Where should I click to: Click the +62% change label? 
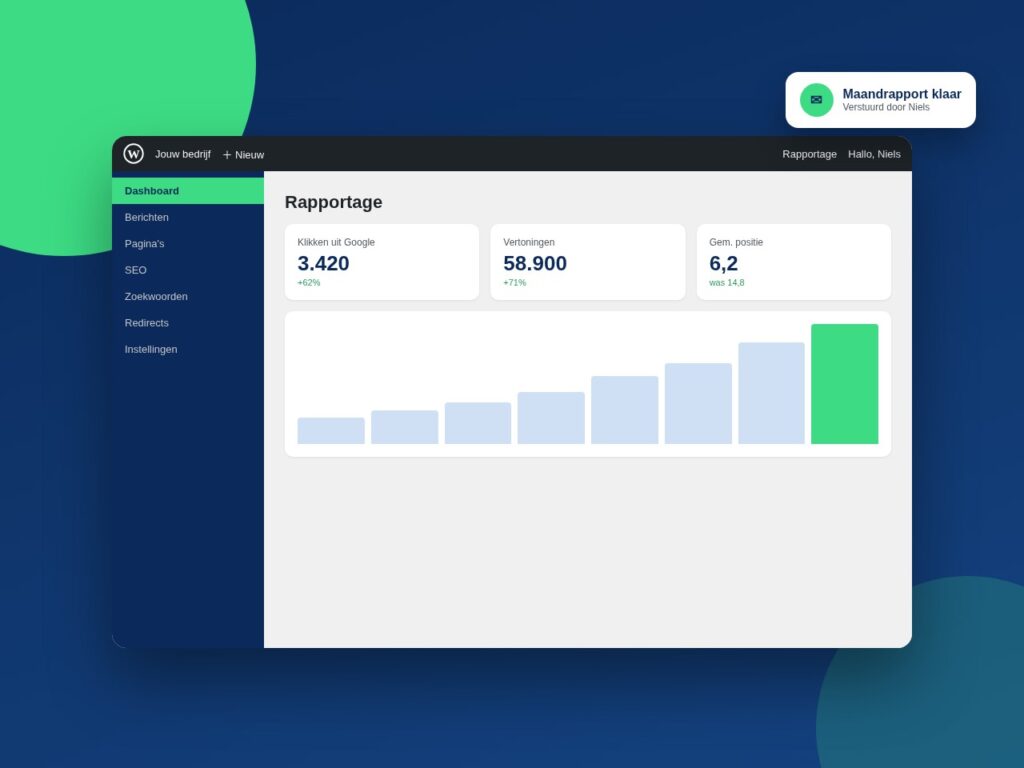coord(309,283)
